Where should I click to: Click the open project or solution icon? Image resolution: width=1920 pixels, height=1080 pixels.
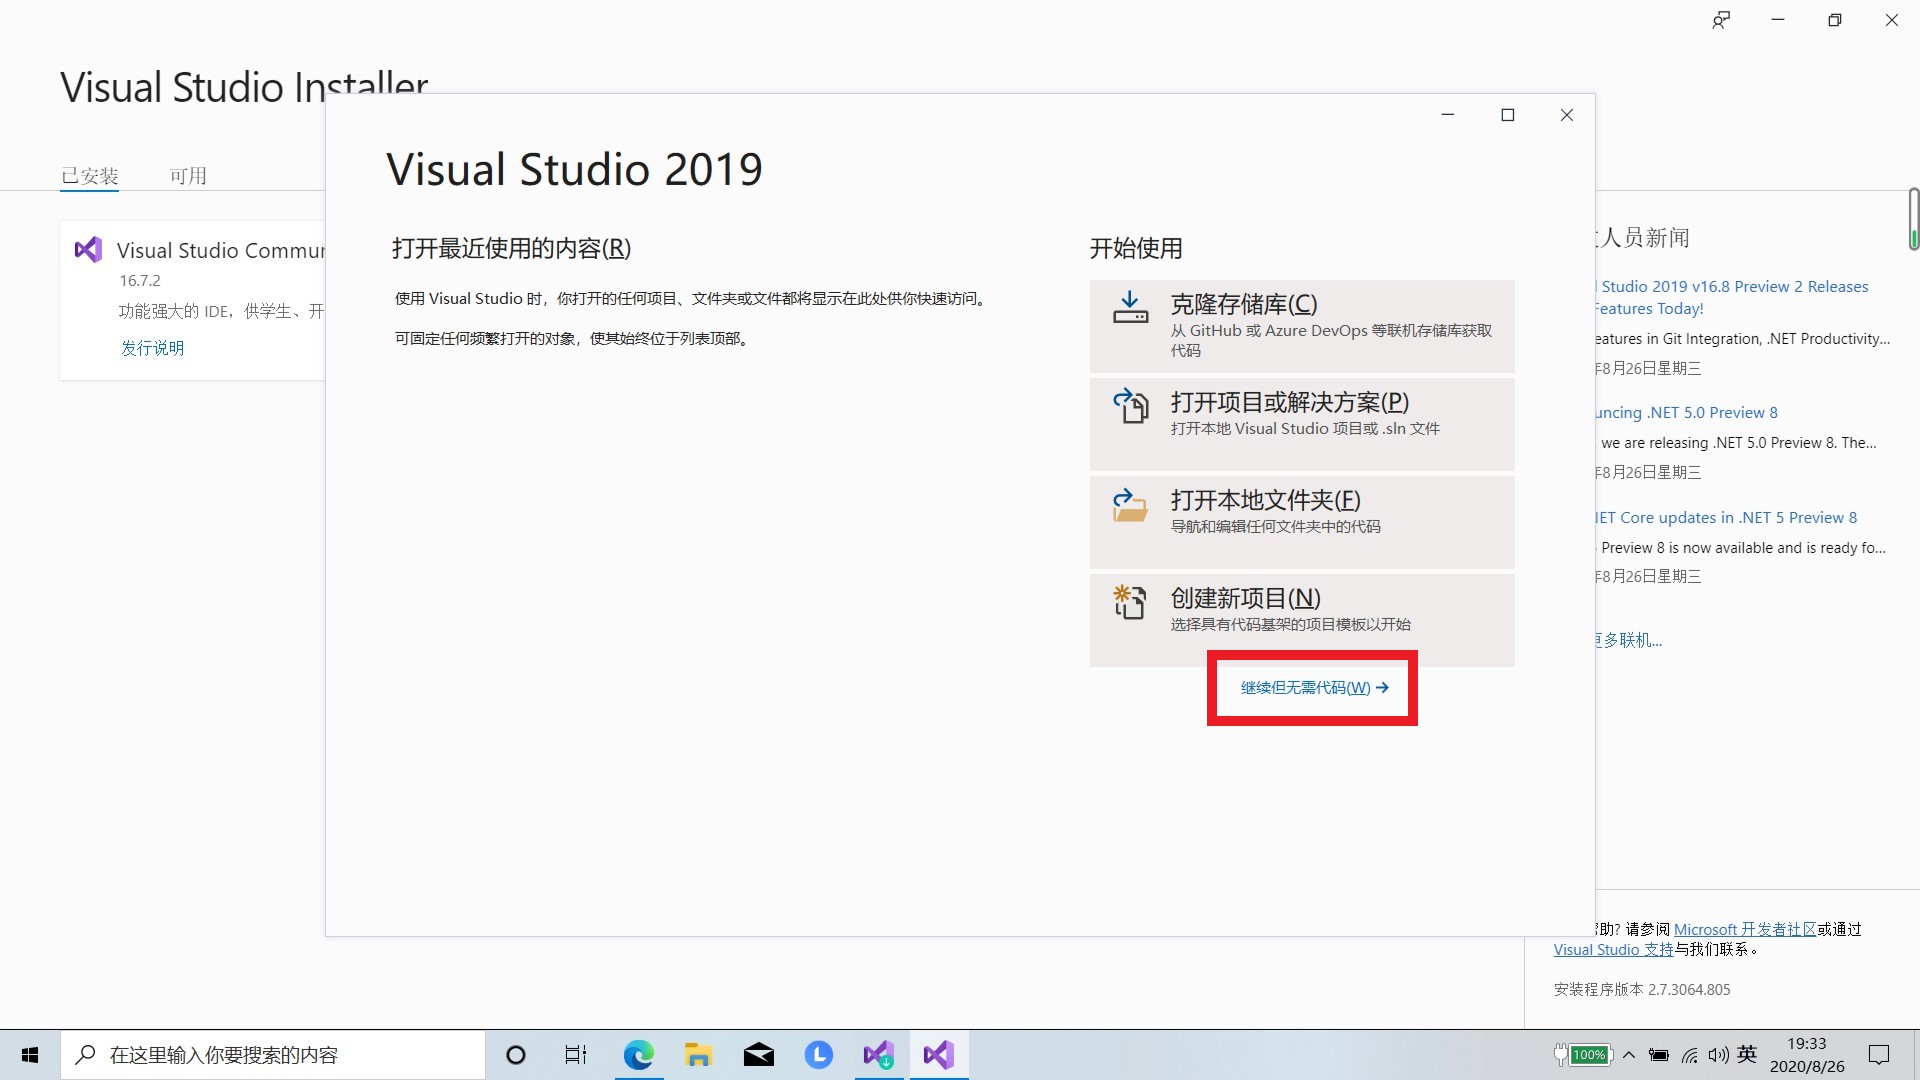point(1130,406)
